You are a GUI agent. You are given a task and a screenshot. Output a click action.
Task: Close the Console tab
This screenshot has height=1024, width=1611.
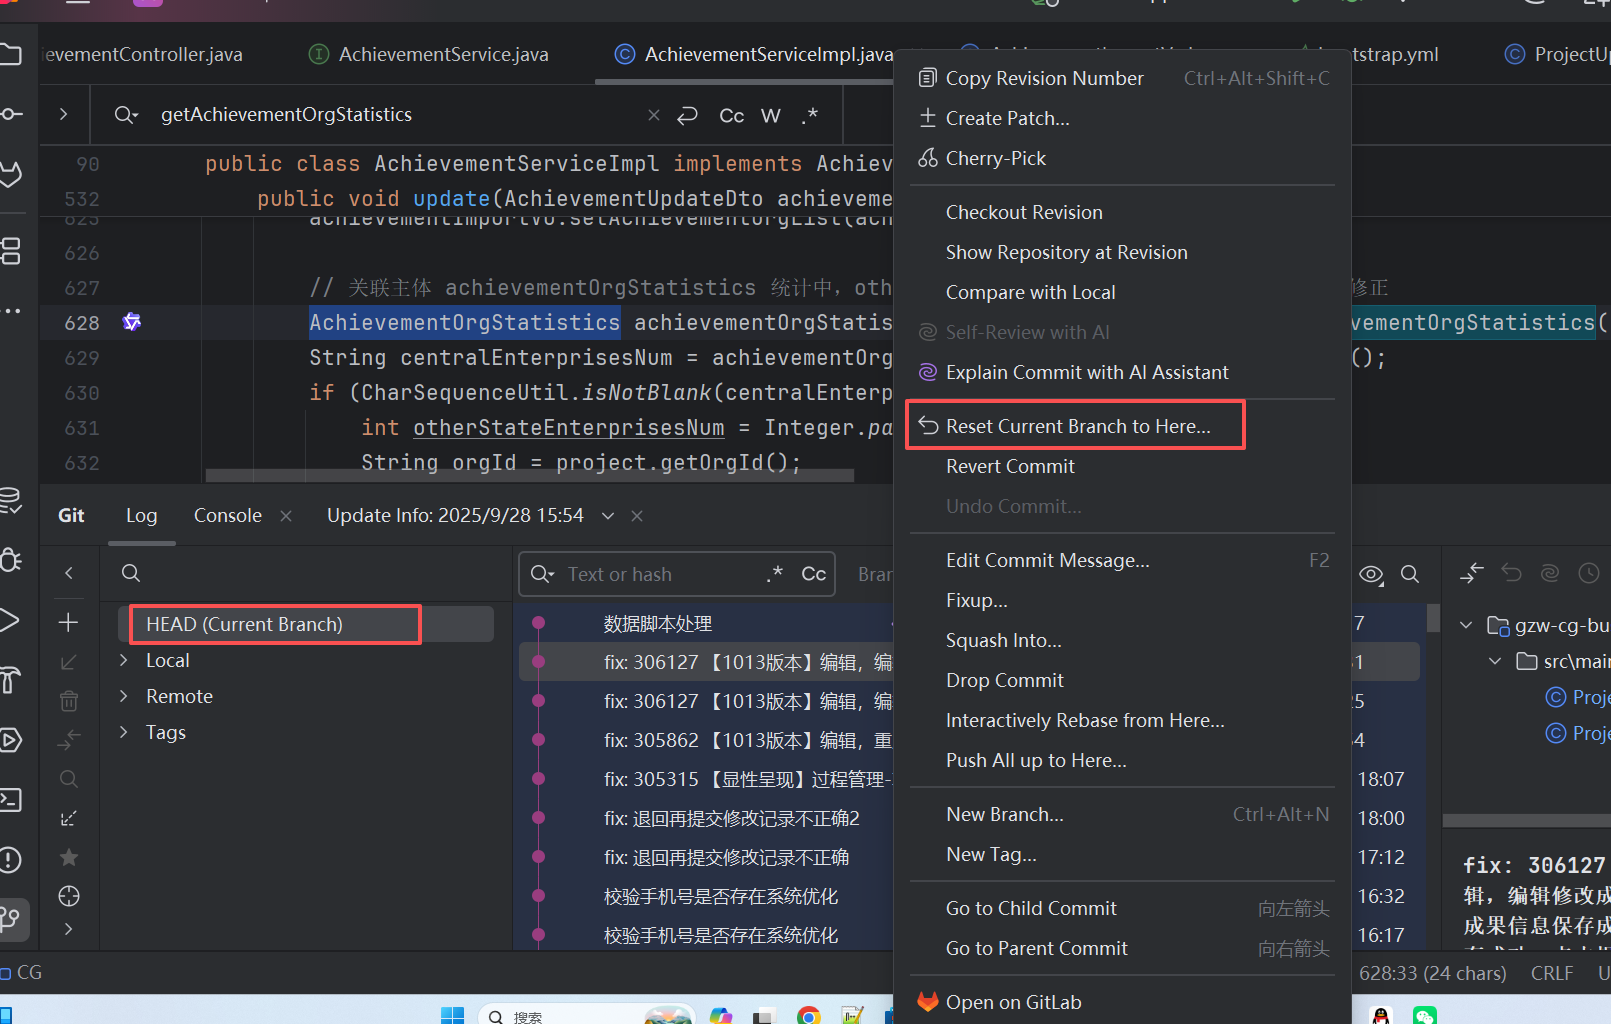286,516
